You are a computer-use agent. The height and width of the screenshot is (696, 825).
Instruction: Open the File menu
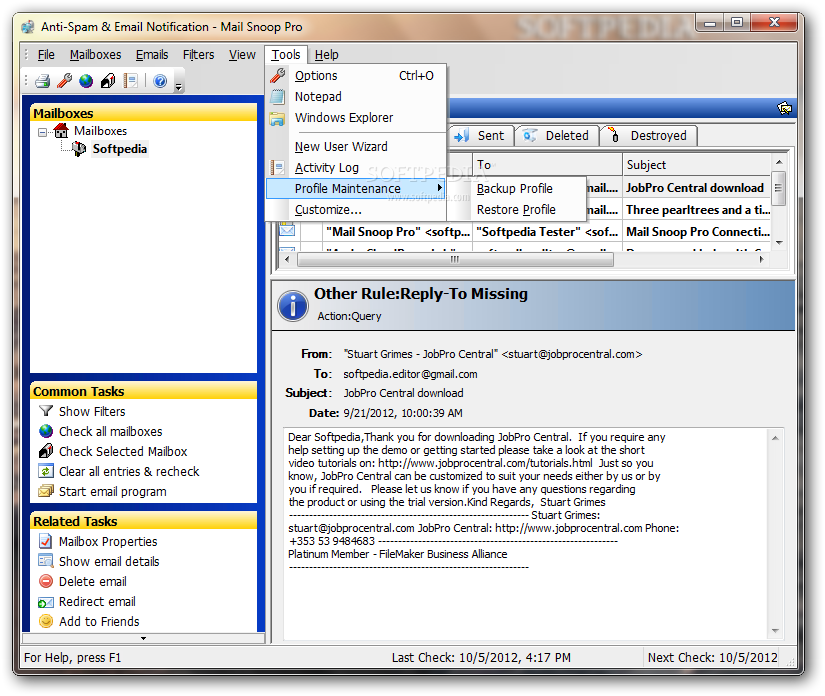46,55
